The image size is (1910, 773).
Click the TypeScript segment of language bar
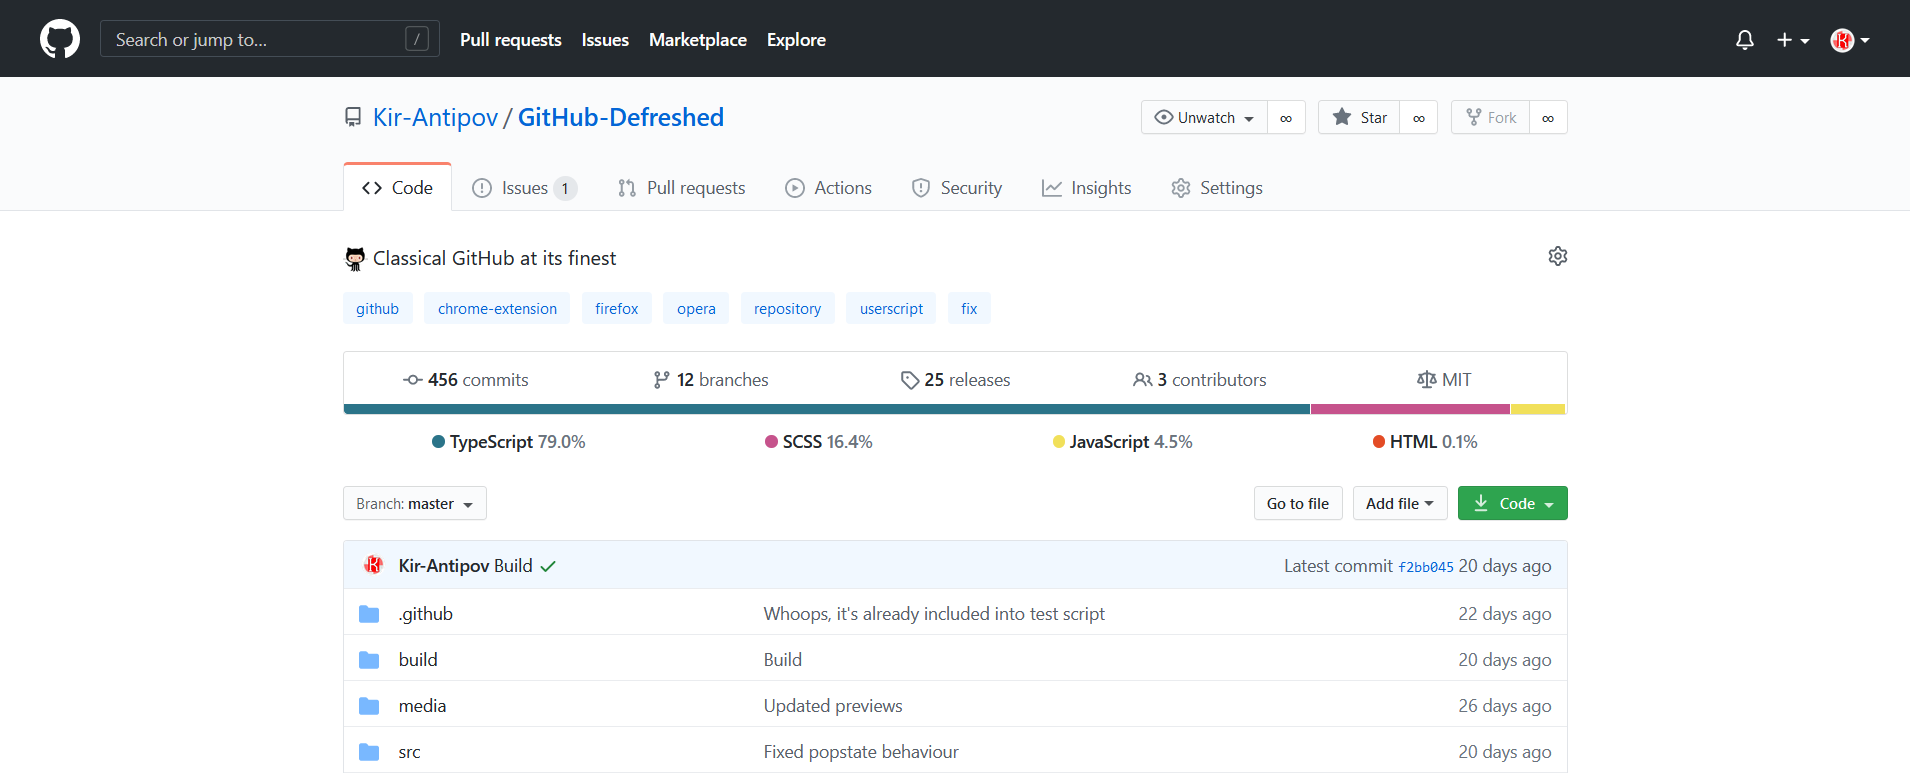click(x=827, y=409)
